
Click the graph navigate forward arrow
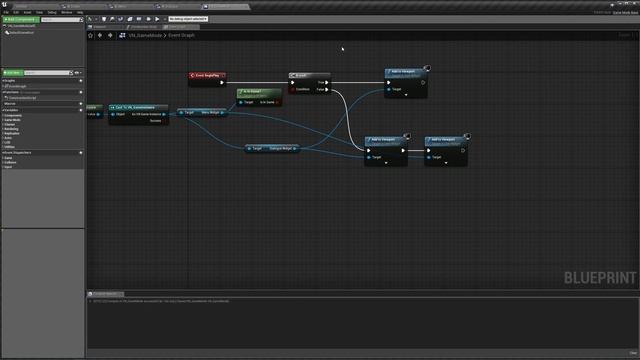coord(110,36)
